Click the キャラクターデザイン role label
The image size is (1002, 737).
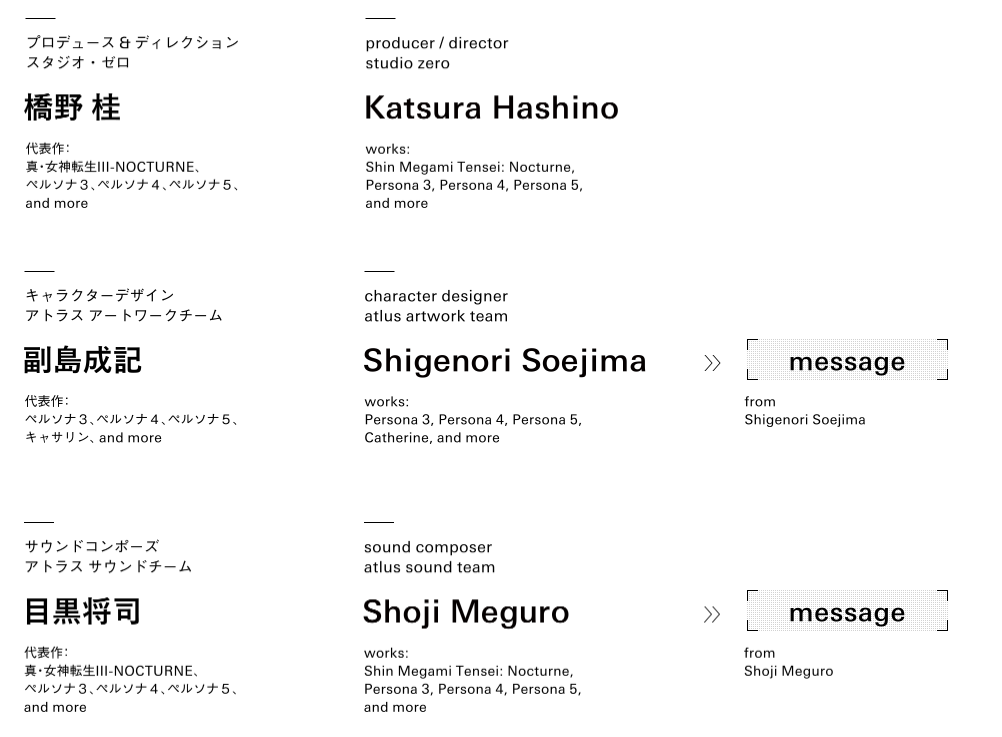pos(100,295)
